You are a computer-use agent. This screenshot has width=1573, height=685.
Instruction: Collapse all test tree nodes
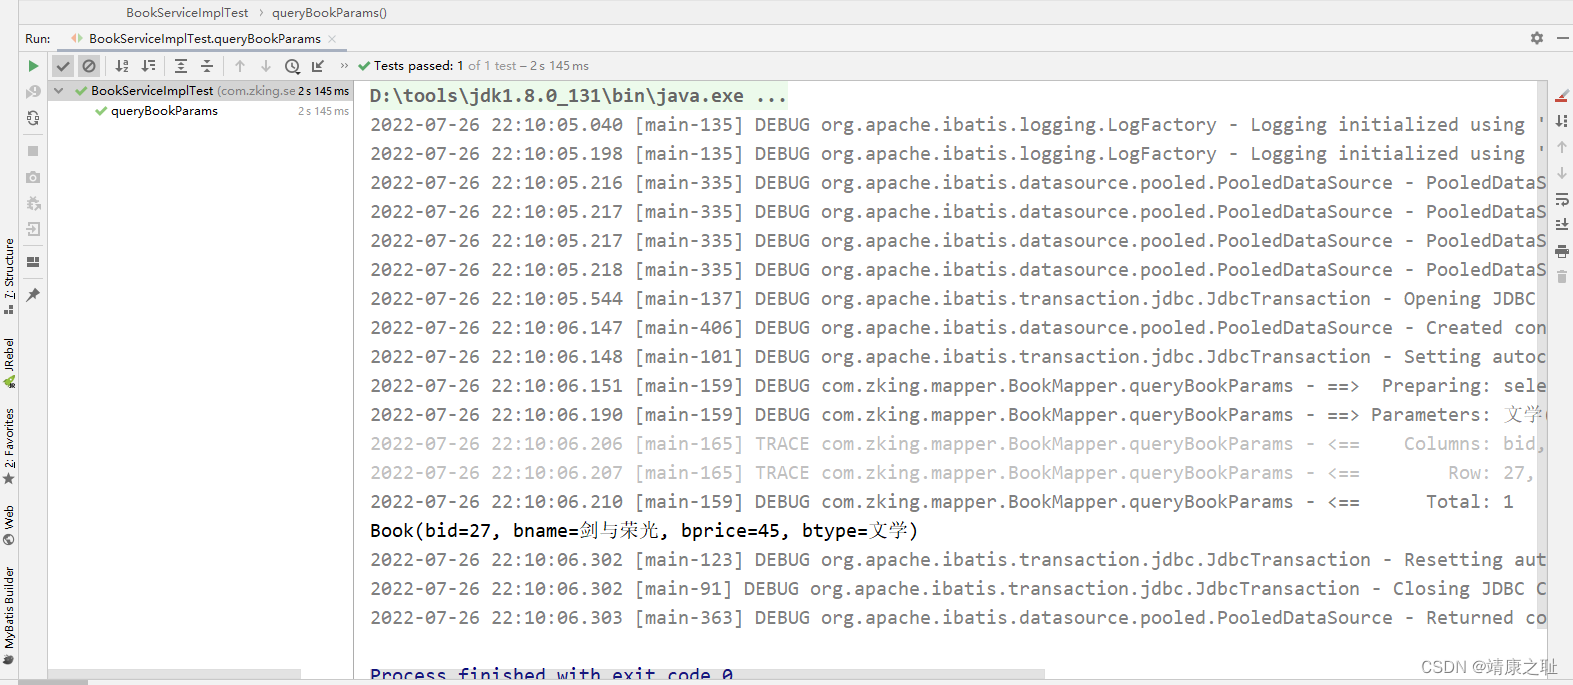(x=207, y=66)
